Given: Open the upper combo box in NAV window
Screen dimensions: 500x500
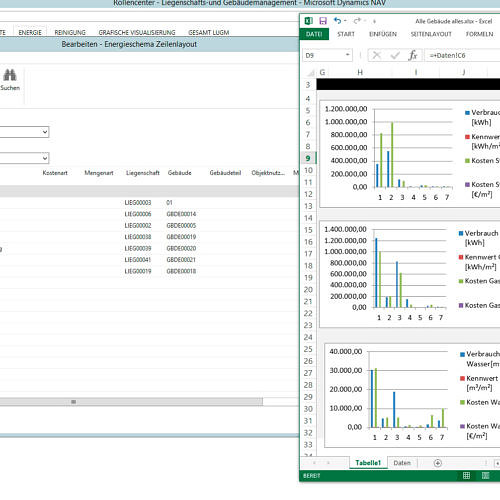Looking at the screenshot, I should (45, 132).
